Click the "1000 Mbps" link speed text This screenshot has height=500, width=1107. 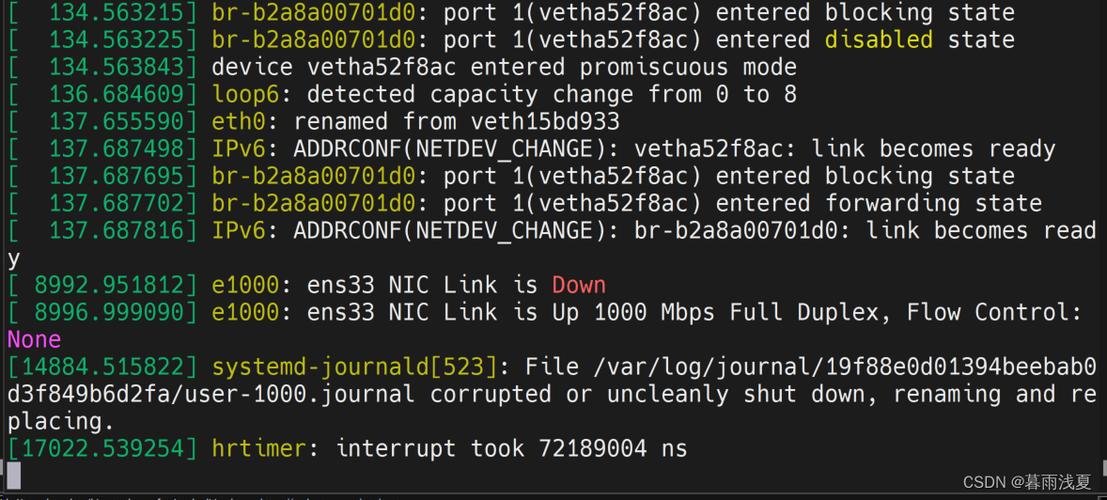tap(654, 312)
